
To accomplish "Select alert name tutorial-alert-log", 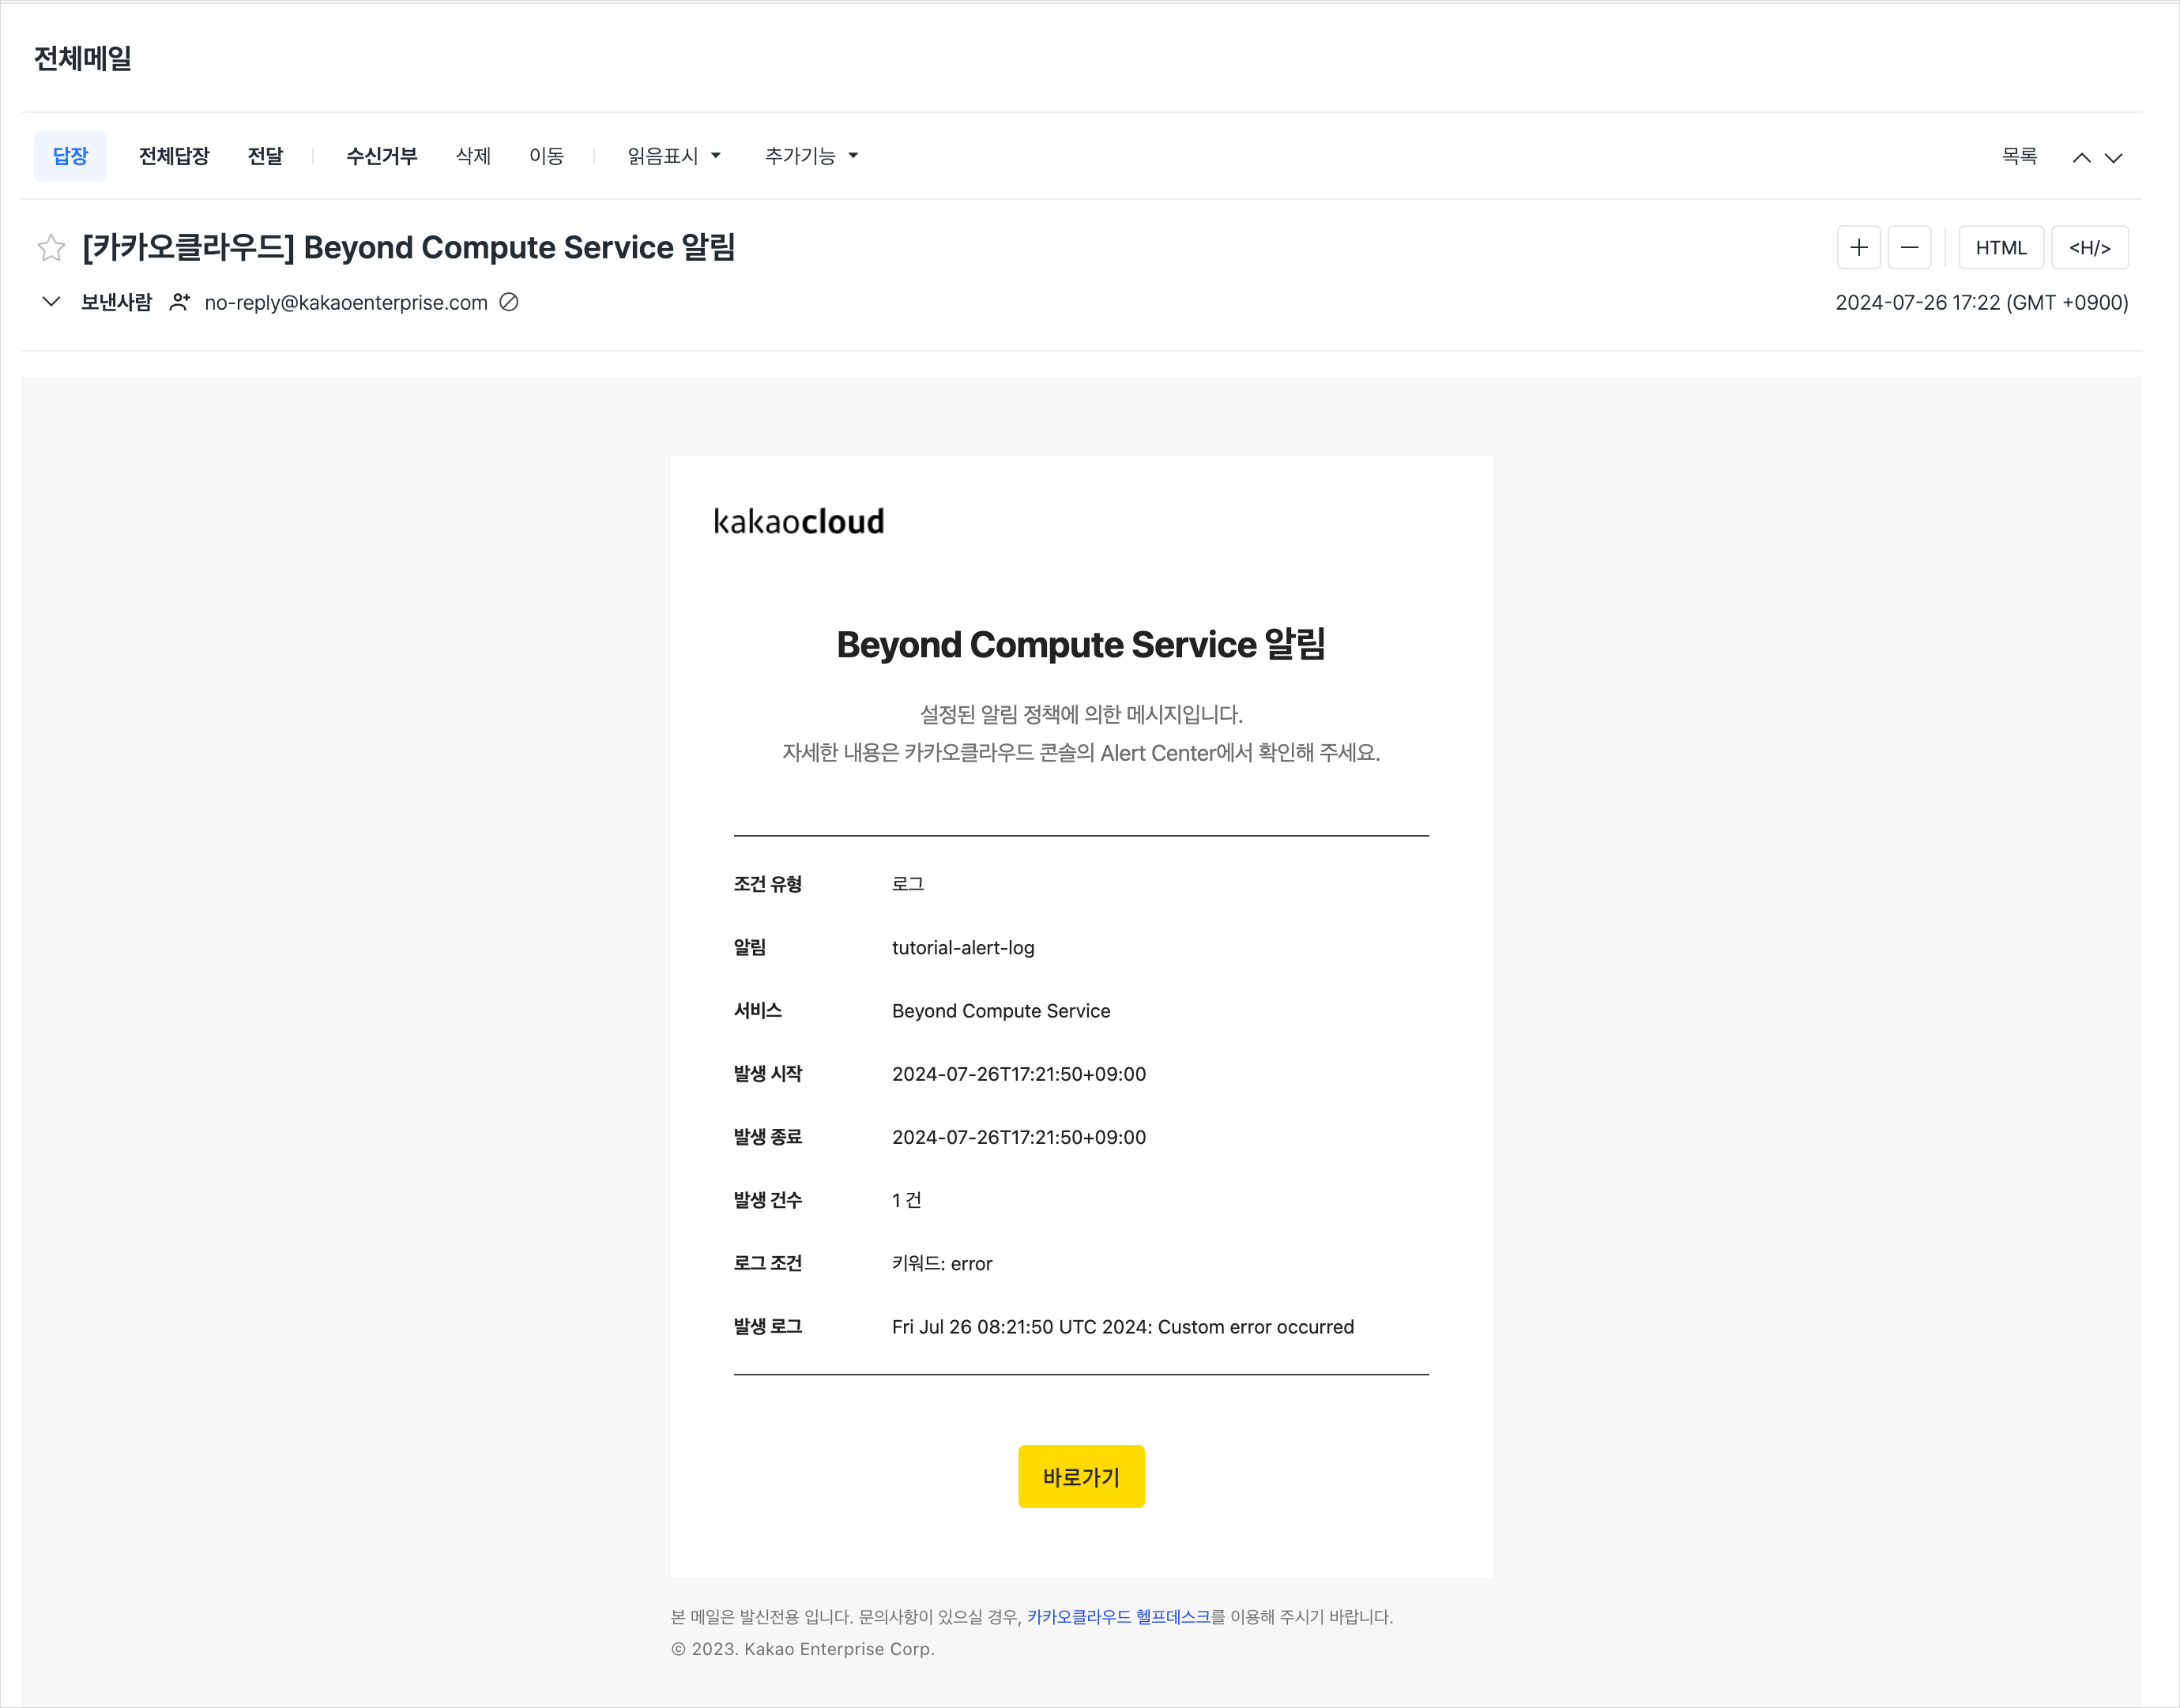I will coord(963,947).
